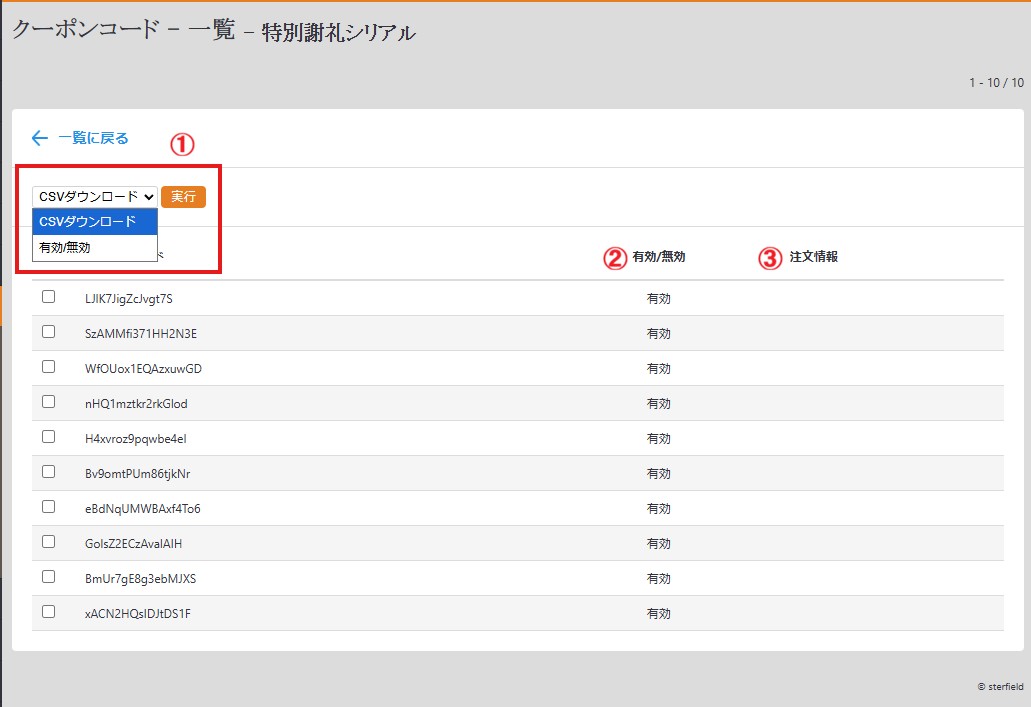Mark the Bv9omtPUm86tjkNr checkbox
This screenshot has height=707, width=1031.
48,472
